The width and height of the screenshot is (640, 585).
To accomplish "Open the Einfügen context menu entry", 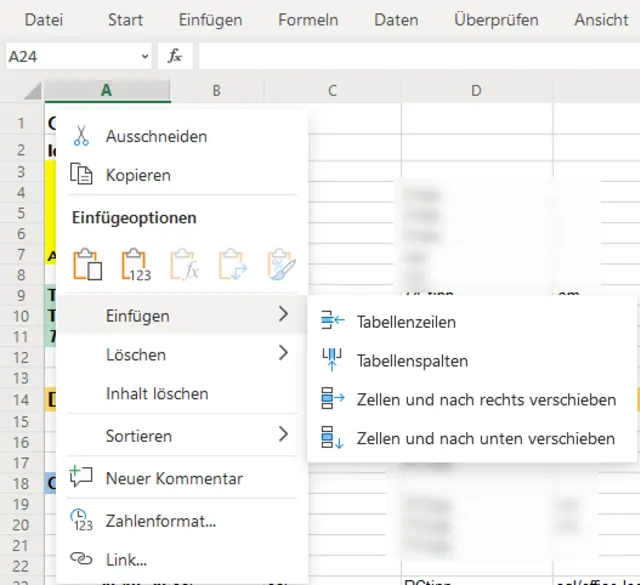I will tap(182, 315).
